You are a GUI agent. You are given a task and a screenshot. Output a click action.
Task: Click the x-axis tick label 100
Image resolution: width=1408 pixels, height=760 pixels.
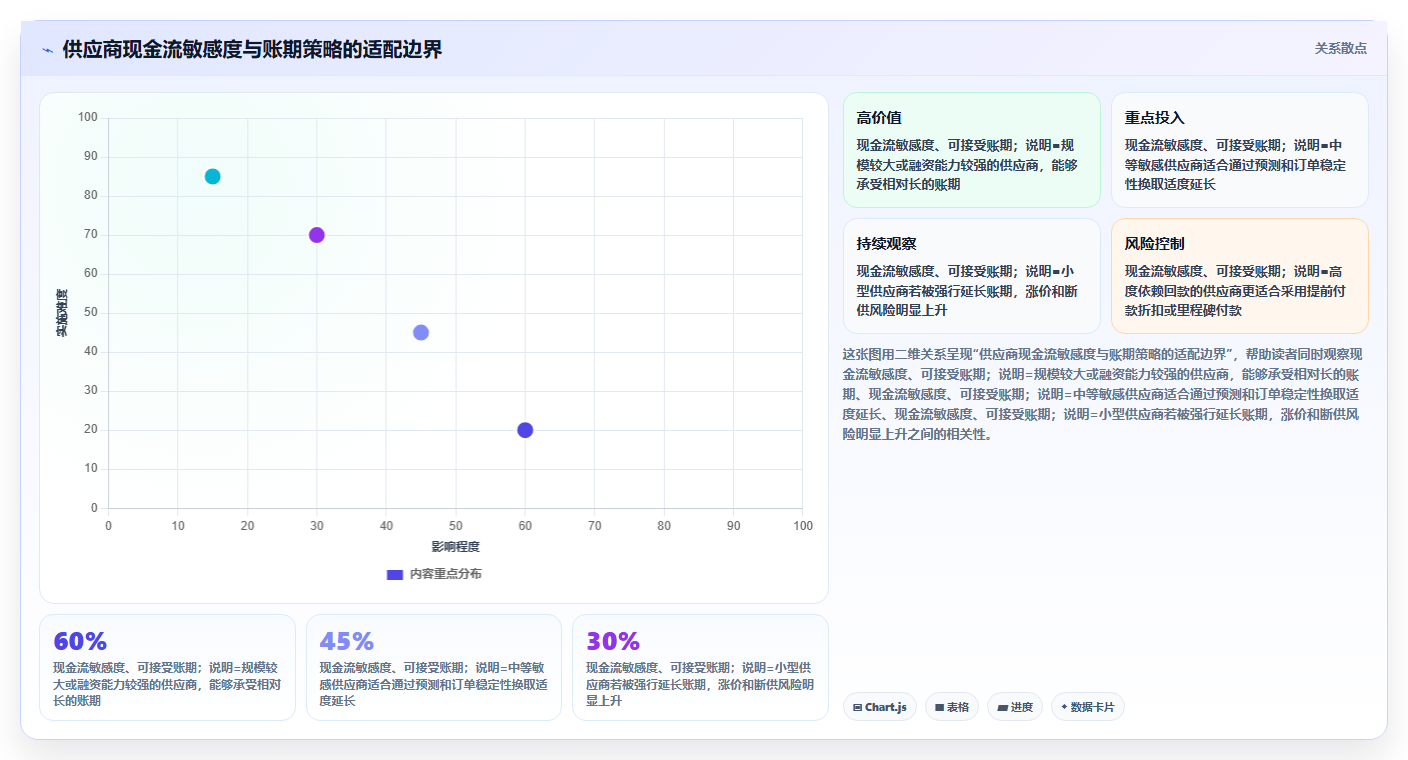tap(802, 526)
